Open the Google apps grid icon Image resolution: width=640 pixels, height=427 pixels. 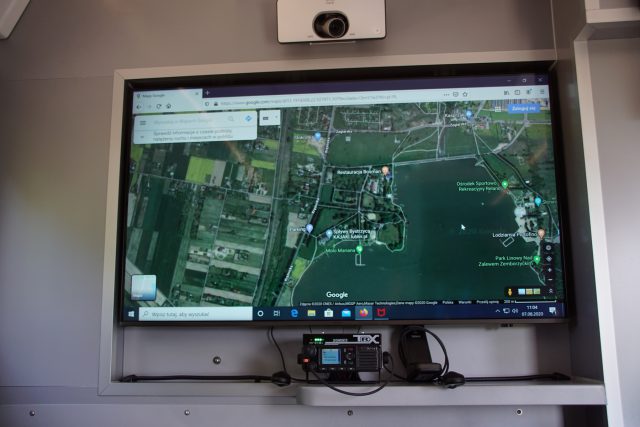(x=498, y=109)
